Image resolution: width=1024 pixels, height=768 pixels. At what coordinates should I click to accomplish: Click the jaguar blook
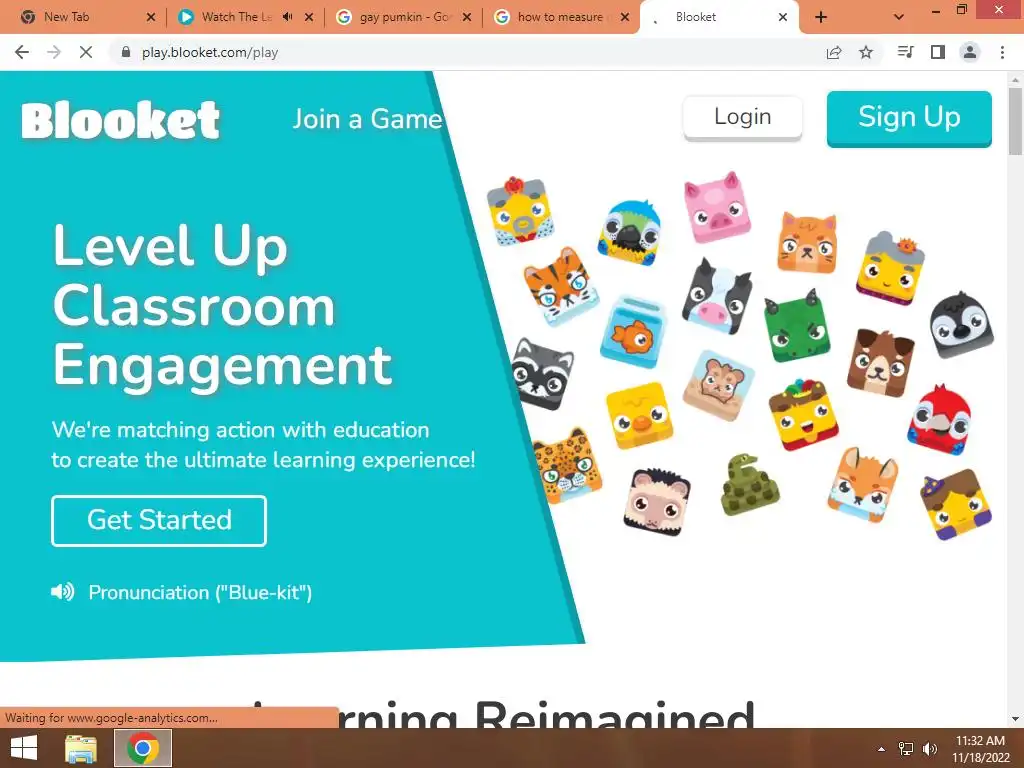click(566, 466)
